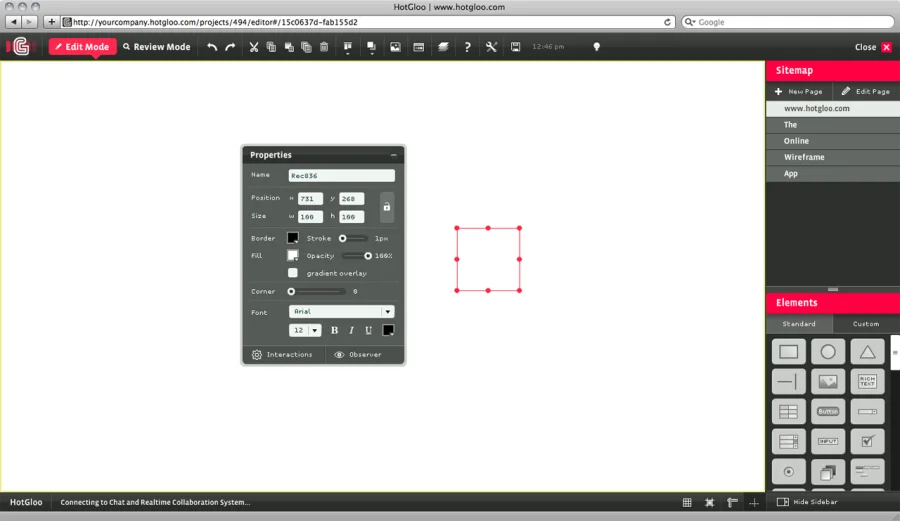Click the undo arrow in the toolbar
Viewport: 900px width, 521px height.
(212, 47)
